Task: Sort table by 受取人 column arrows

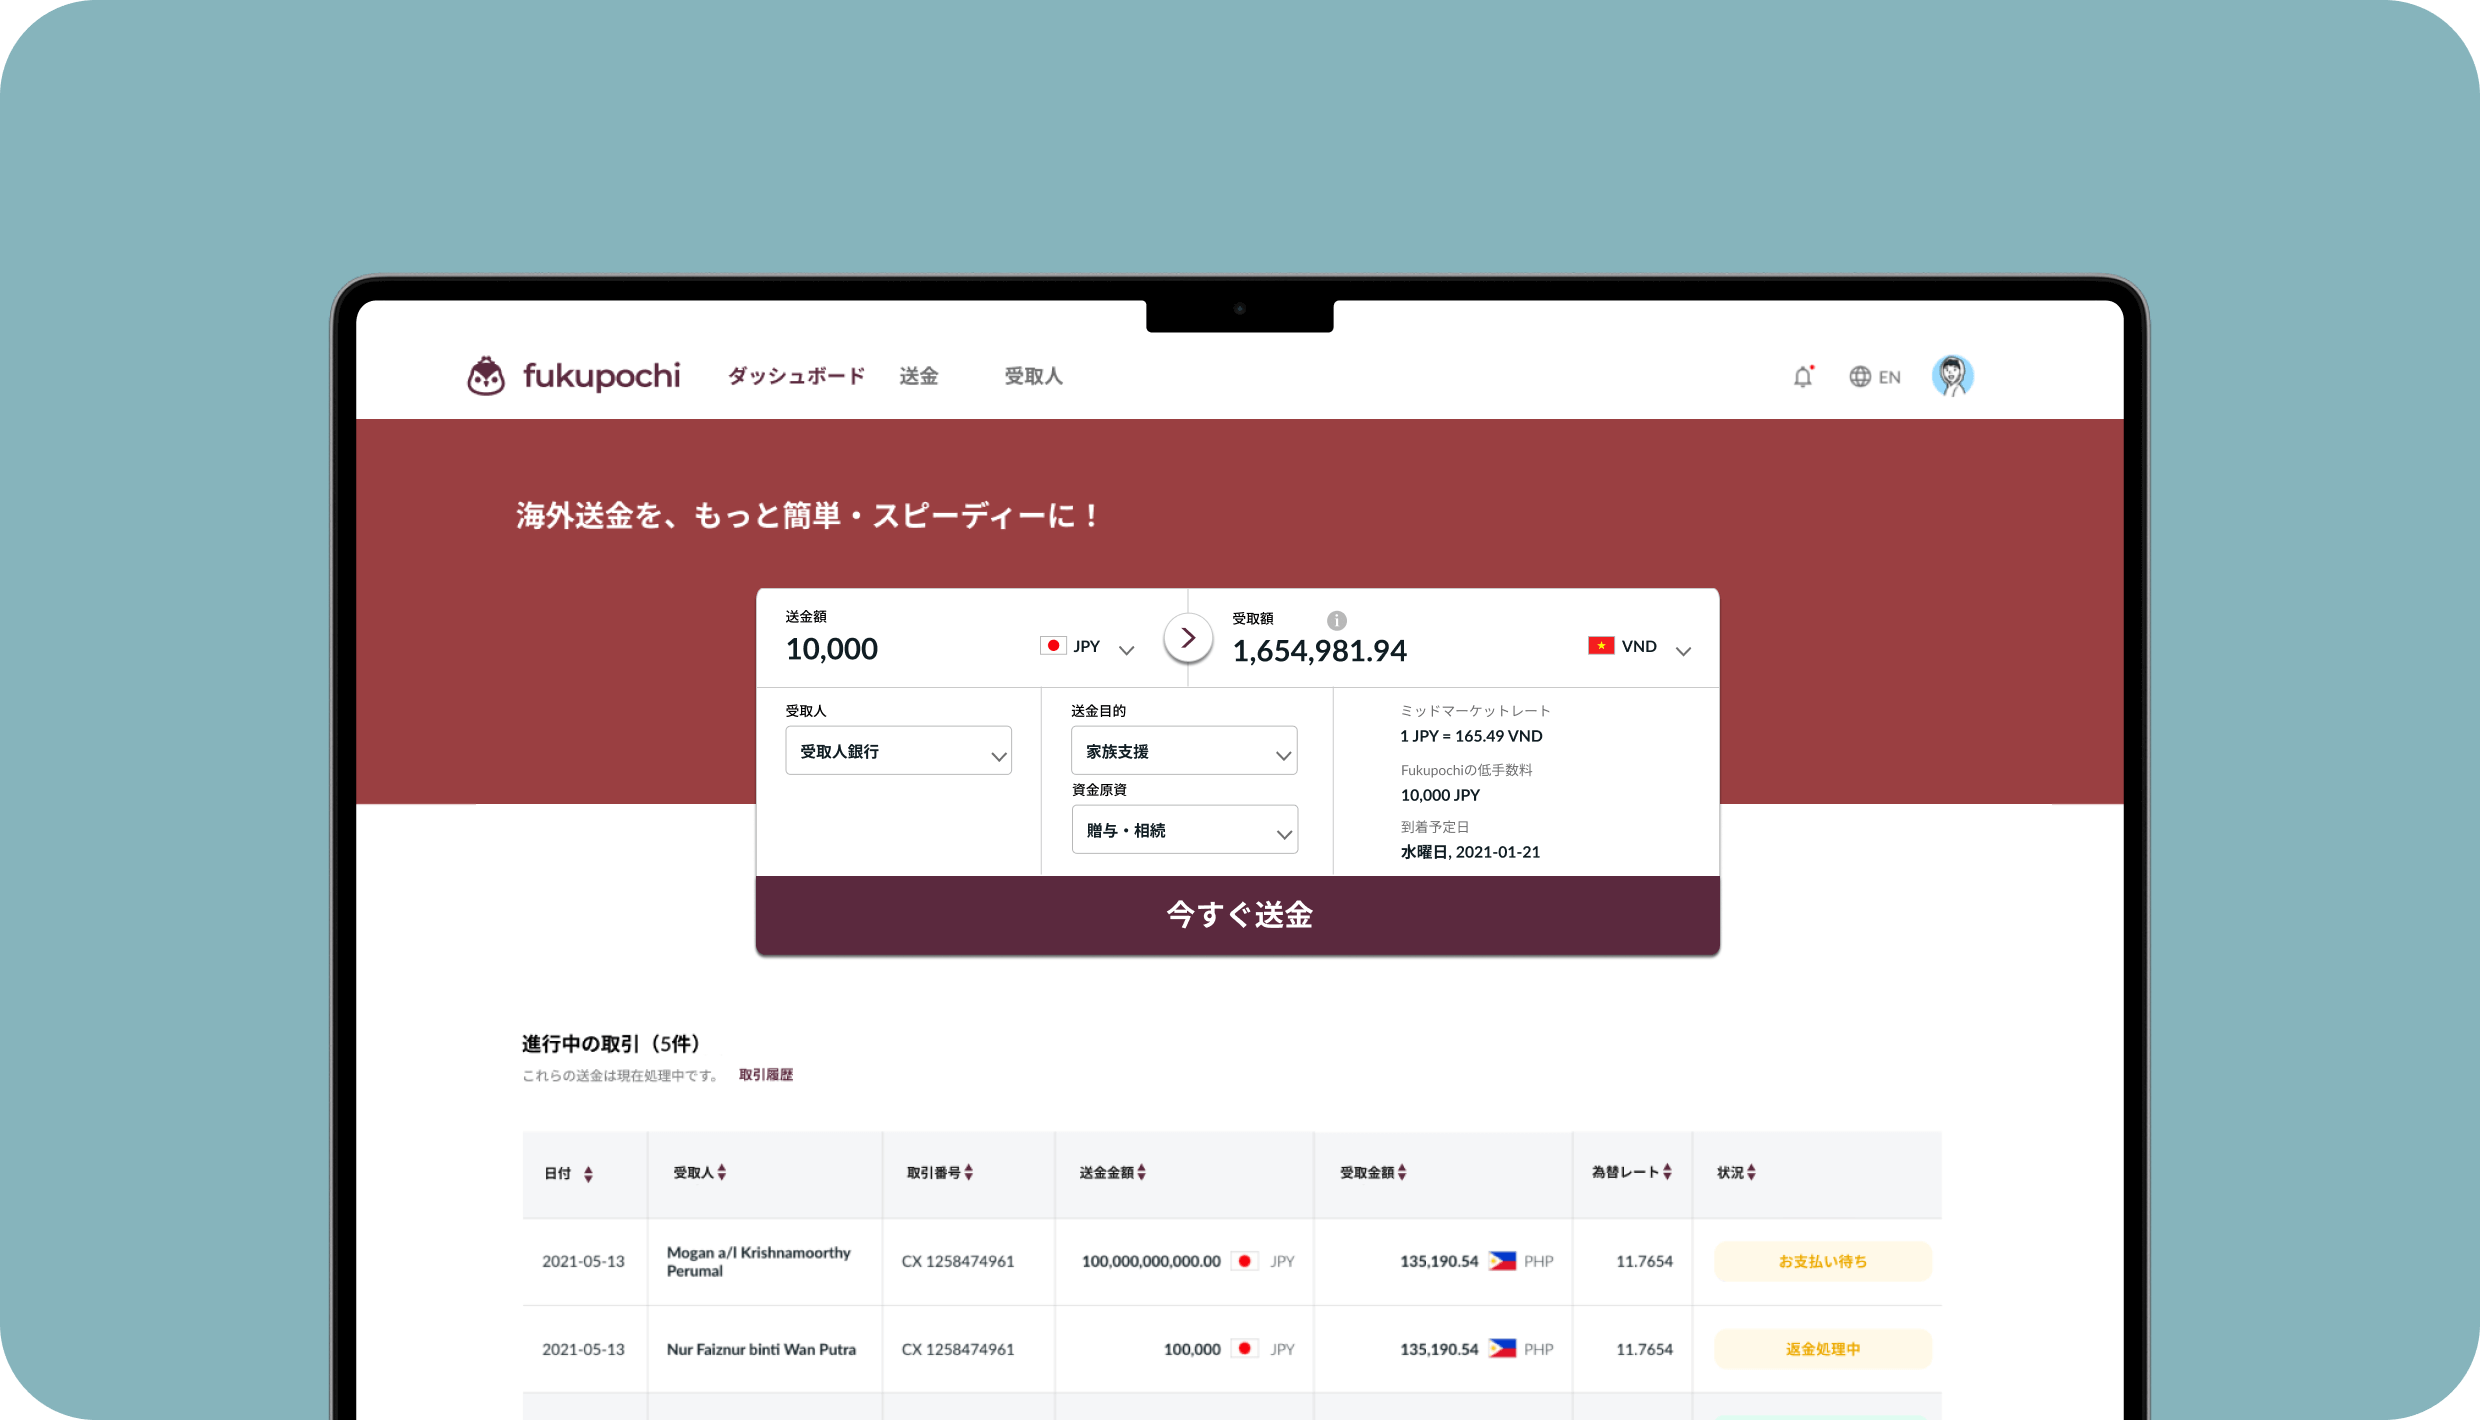Action: (721, 1172)
